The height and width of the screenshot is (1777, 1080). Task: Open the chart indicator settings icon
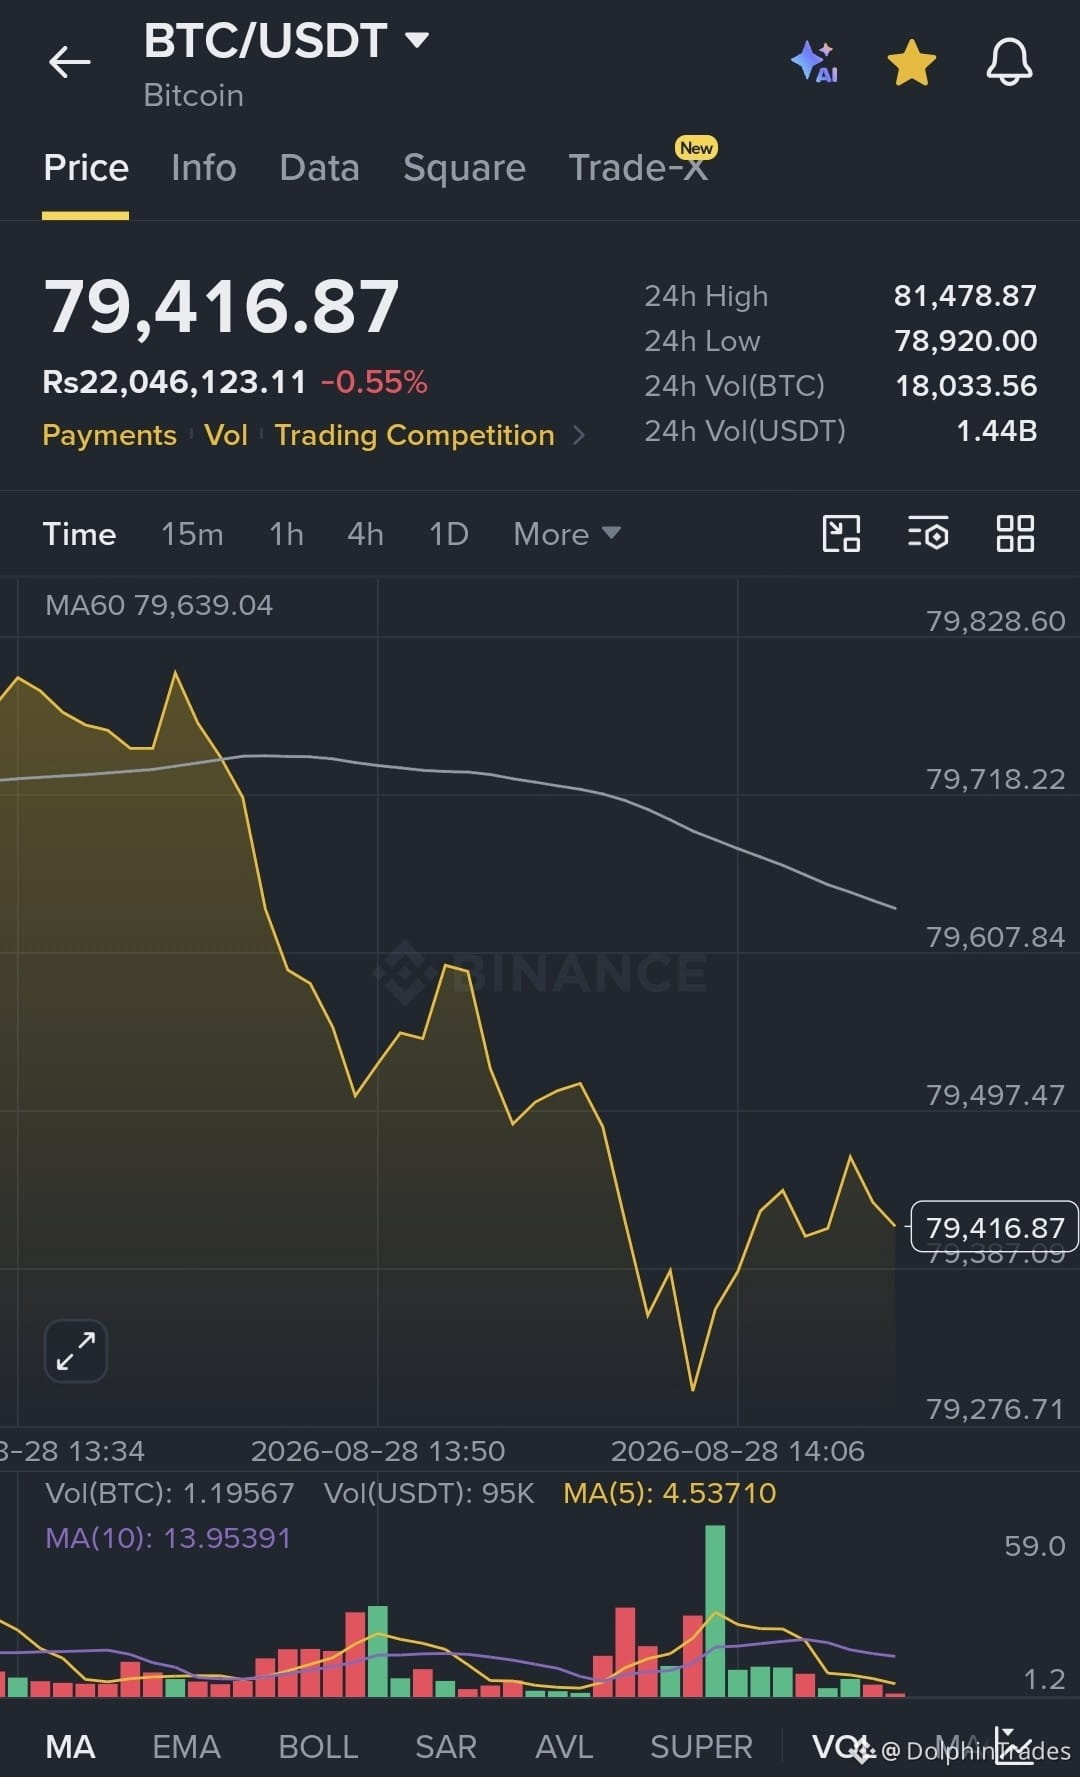[928, 534]
